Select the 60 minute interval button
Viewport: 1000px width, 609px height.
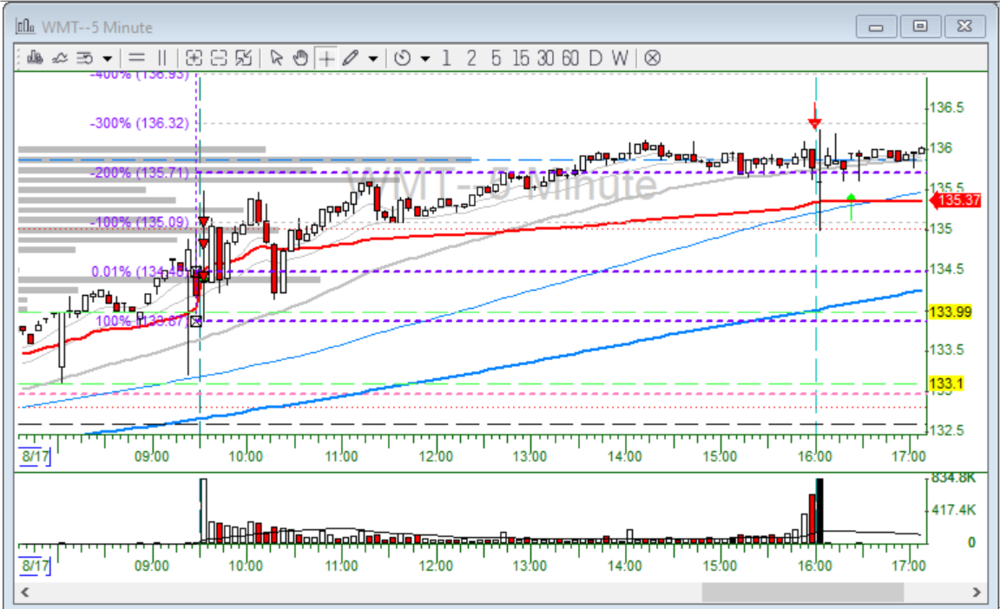(570, 58)
